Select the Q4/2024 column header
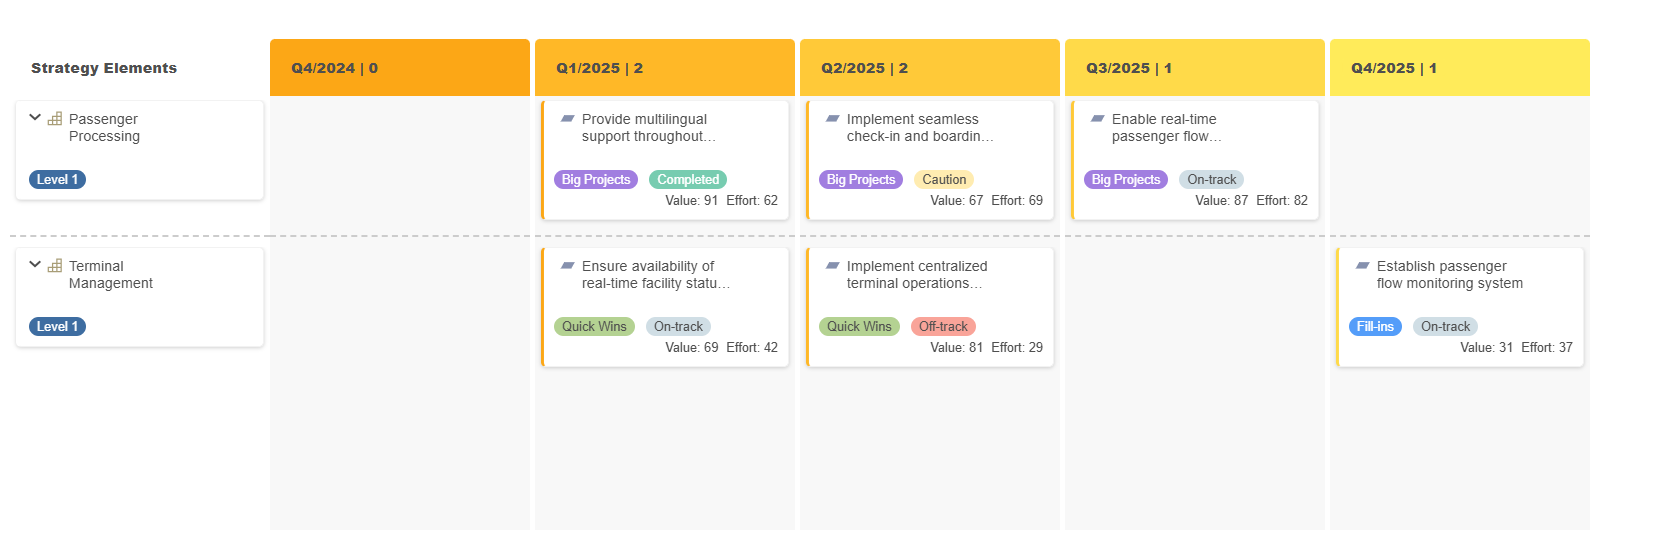This screenshot has width=1653, height=552. click(x=400, y=68)
